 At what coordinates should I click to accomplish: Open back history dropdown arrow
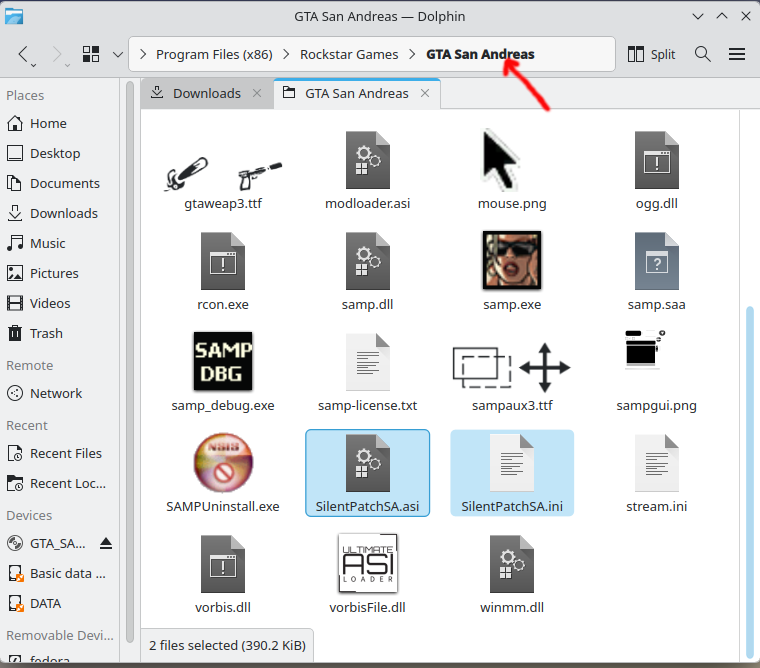point(33,65)
